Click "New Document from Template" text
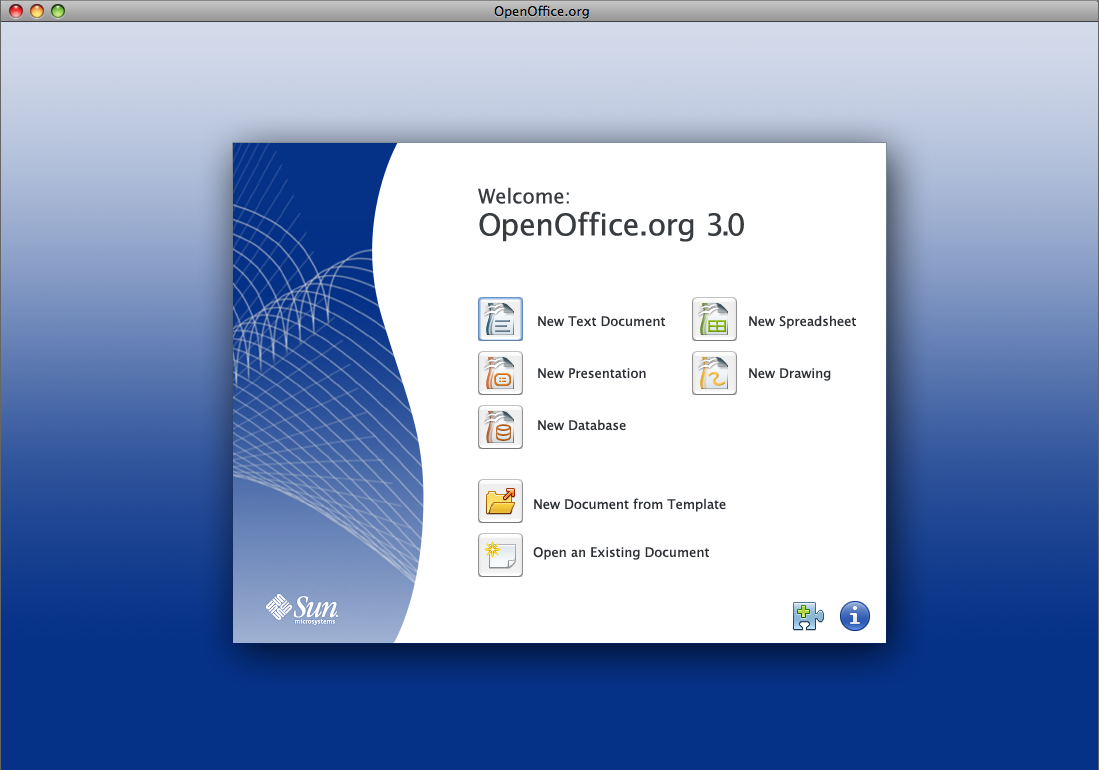1099x770 pixels. click(x=629, y=505)
